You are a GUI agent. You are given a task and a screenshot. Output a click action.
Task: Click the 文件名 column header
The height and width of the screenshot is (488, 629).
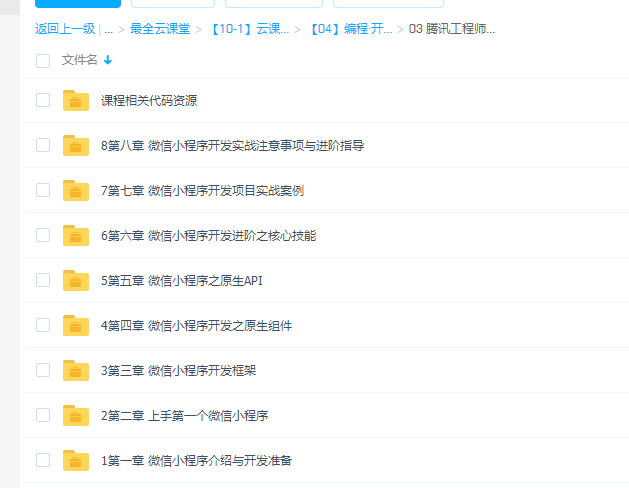pyautogui.click(x=80, y=60)
